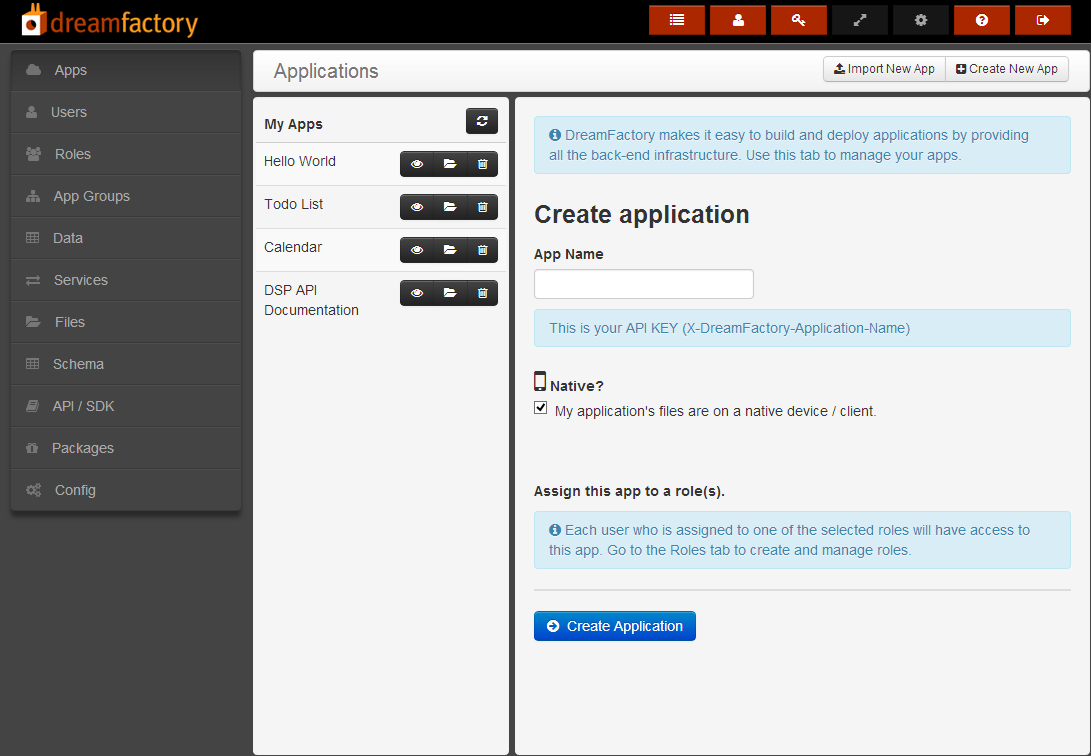Open Apps in the sidebar
This screenshot has height=756, width=1091.
(x=126, y=70)
